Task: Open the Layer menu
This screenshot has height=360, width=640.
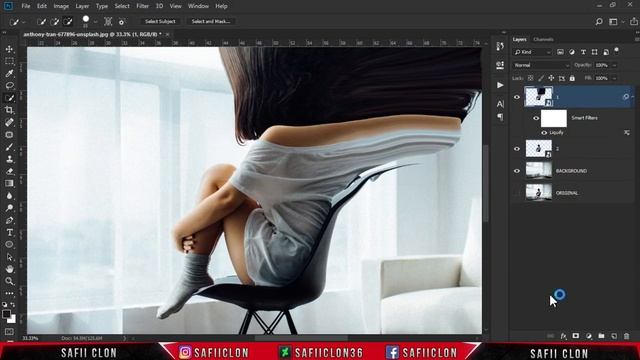Action: [x=82, y=6]
